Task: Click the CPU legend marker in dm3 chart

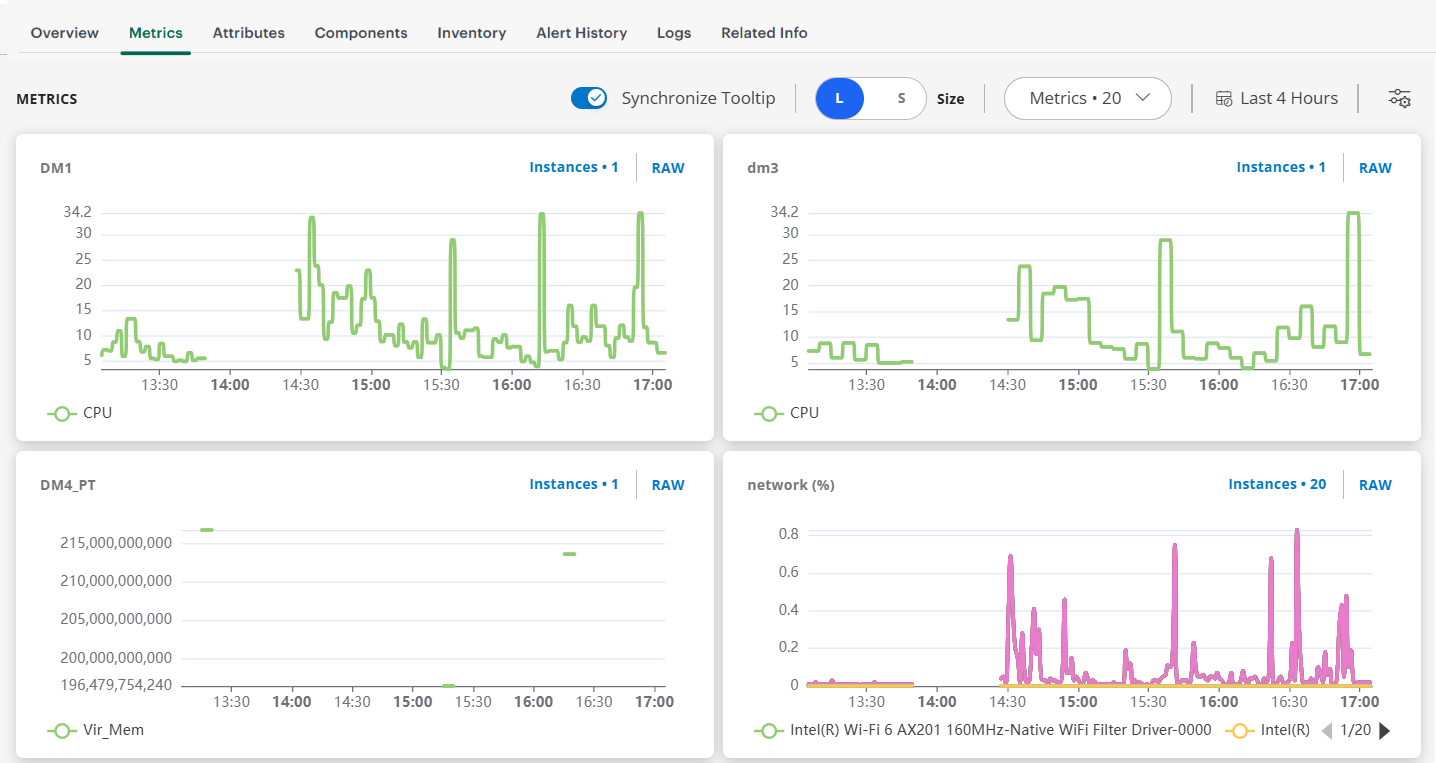Action: pos(769,413)
